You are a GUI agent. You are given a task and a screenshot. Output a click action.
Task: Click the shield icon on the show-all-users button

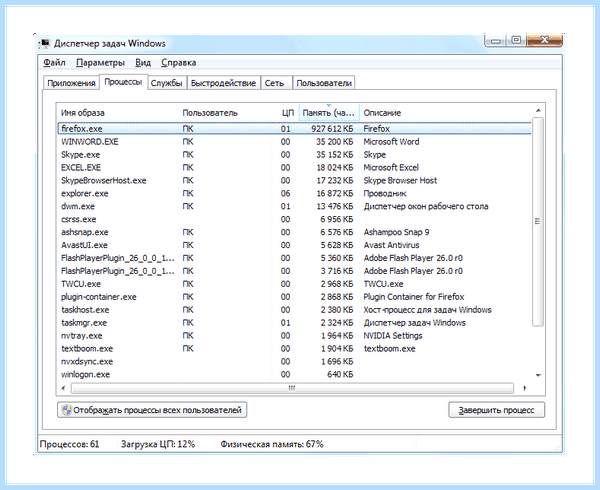click(67, 410)
